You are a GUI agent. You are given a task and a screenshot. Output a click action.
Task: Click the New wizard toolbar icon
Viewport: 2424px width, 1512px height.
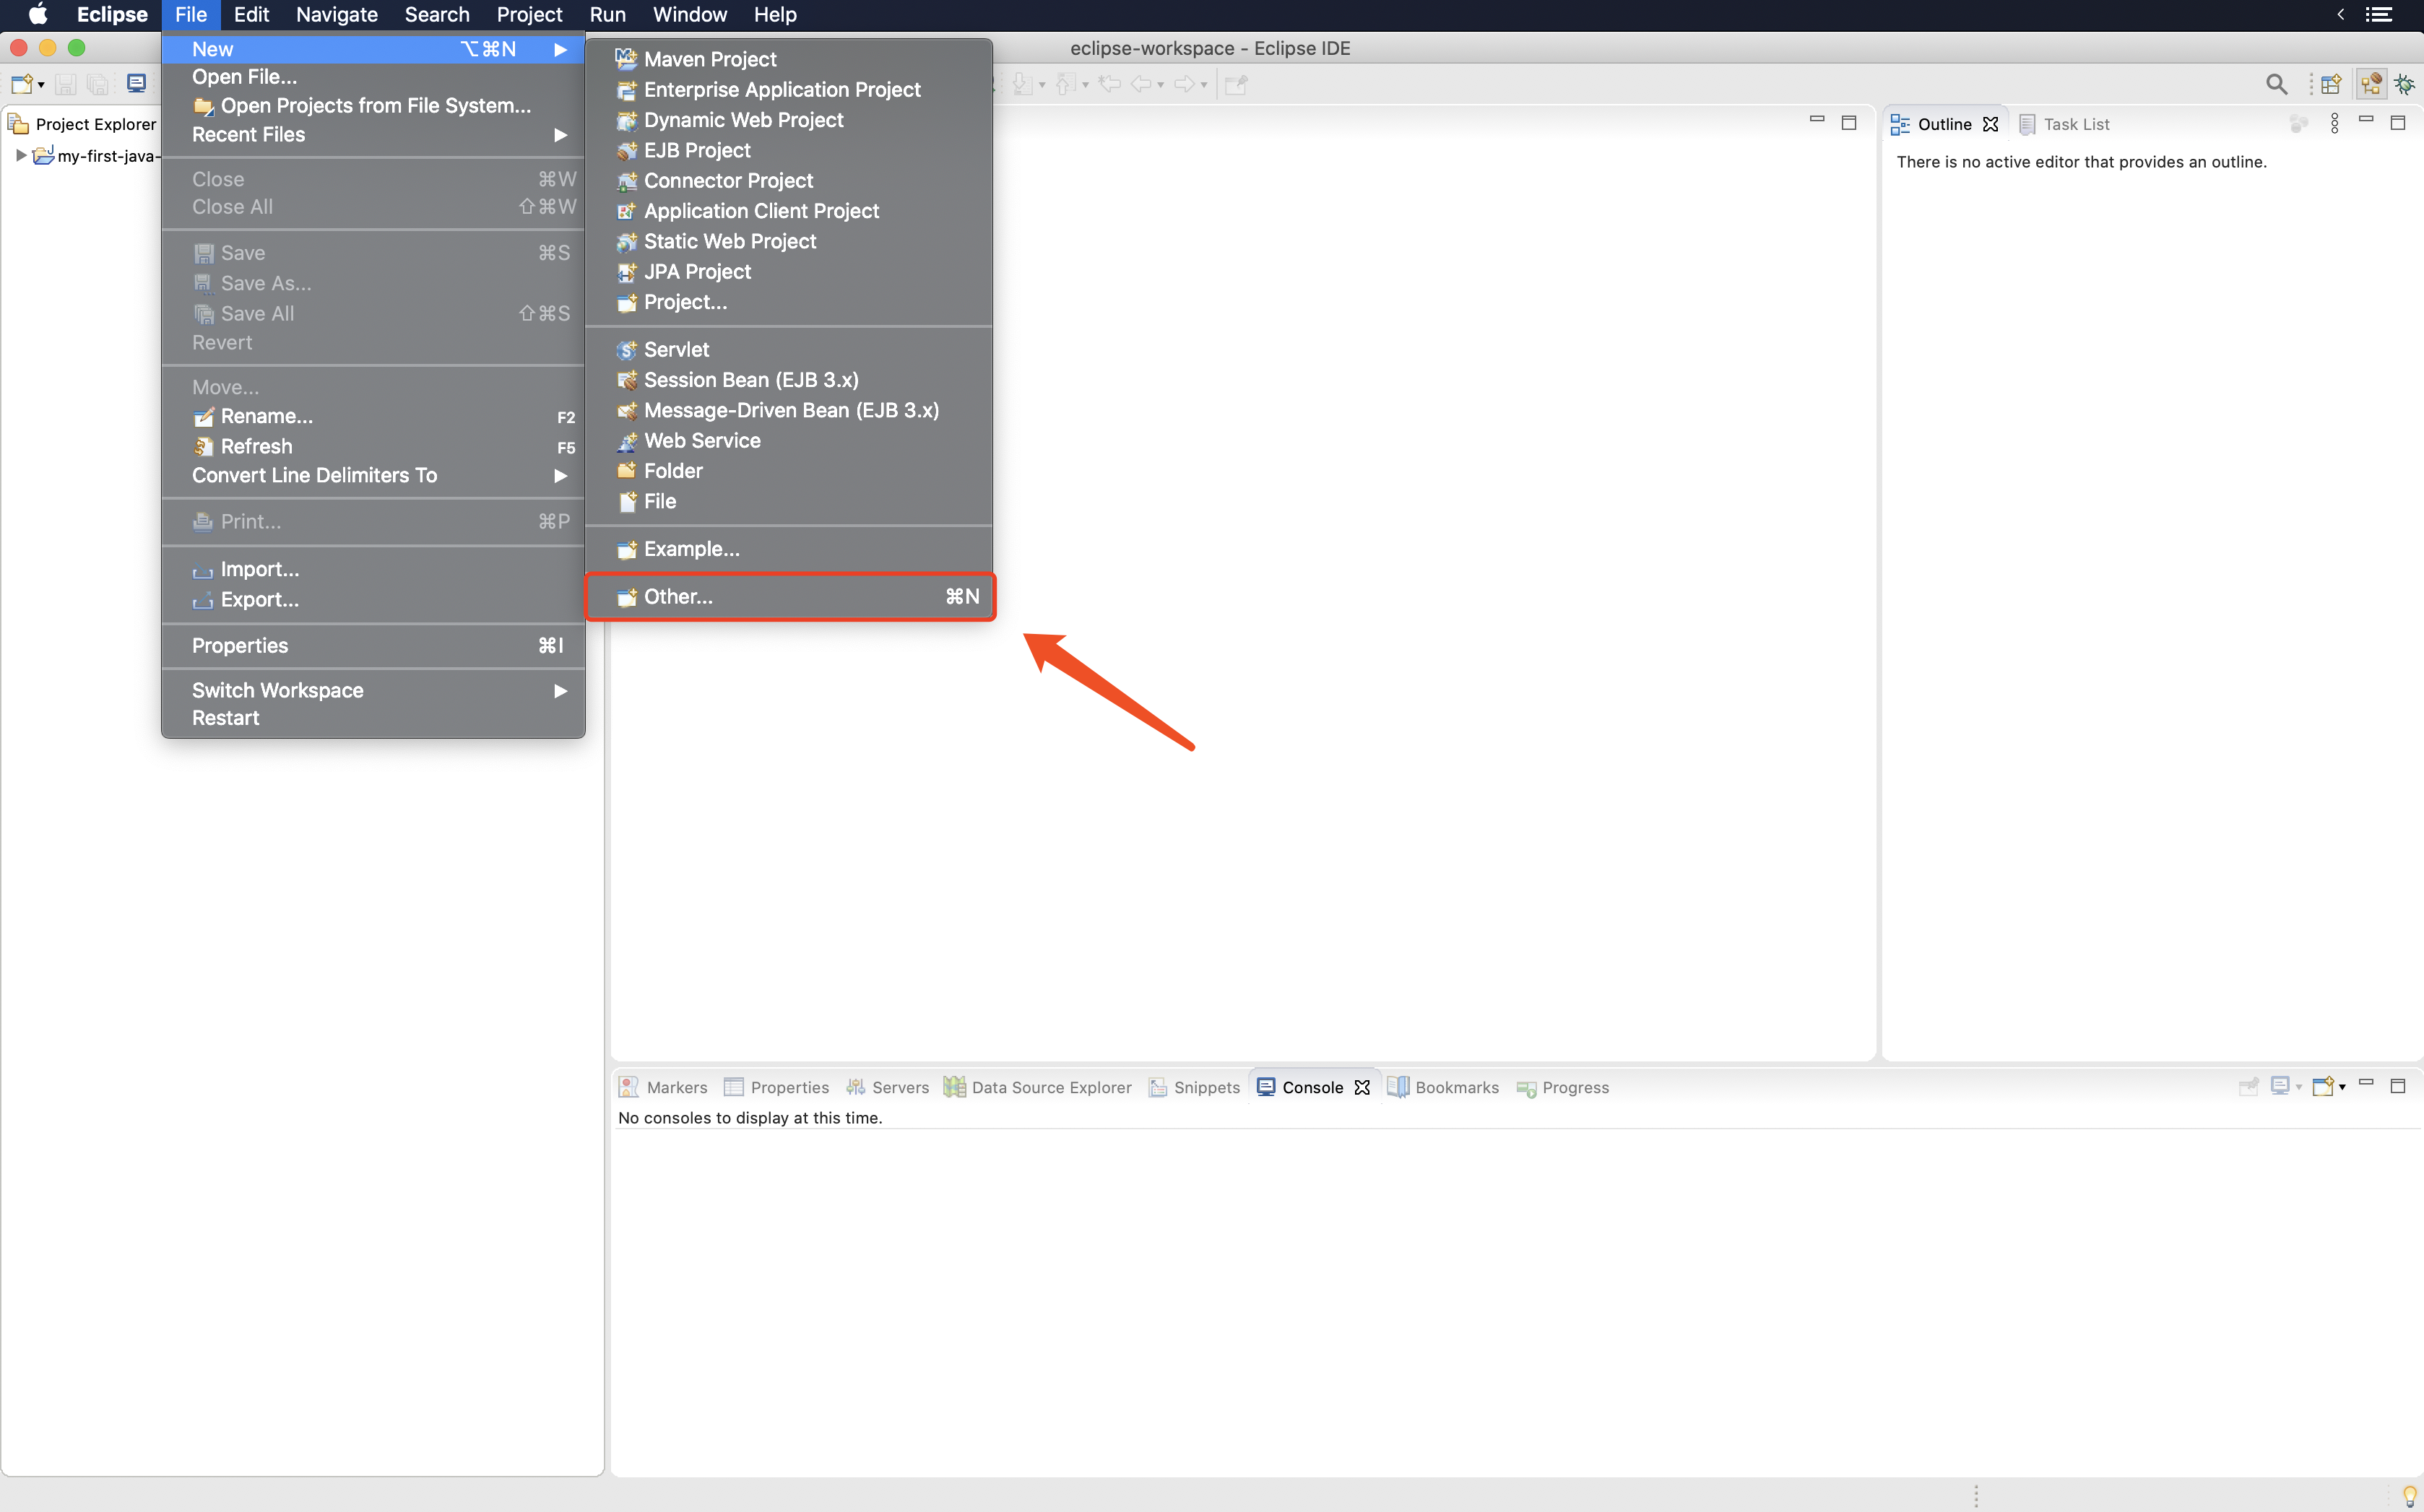tap(22, 85)
